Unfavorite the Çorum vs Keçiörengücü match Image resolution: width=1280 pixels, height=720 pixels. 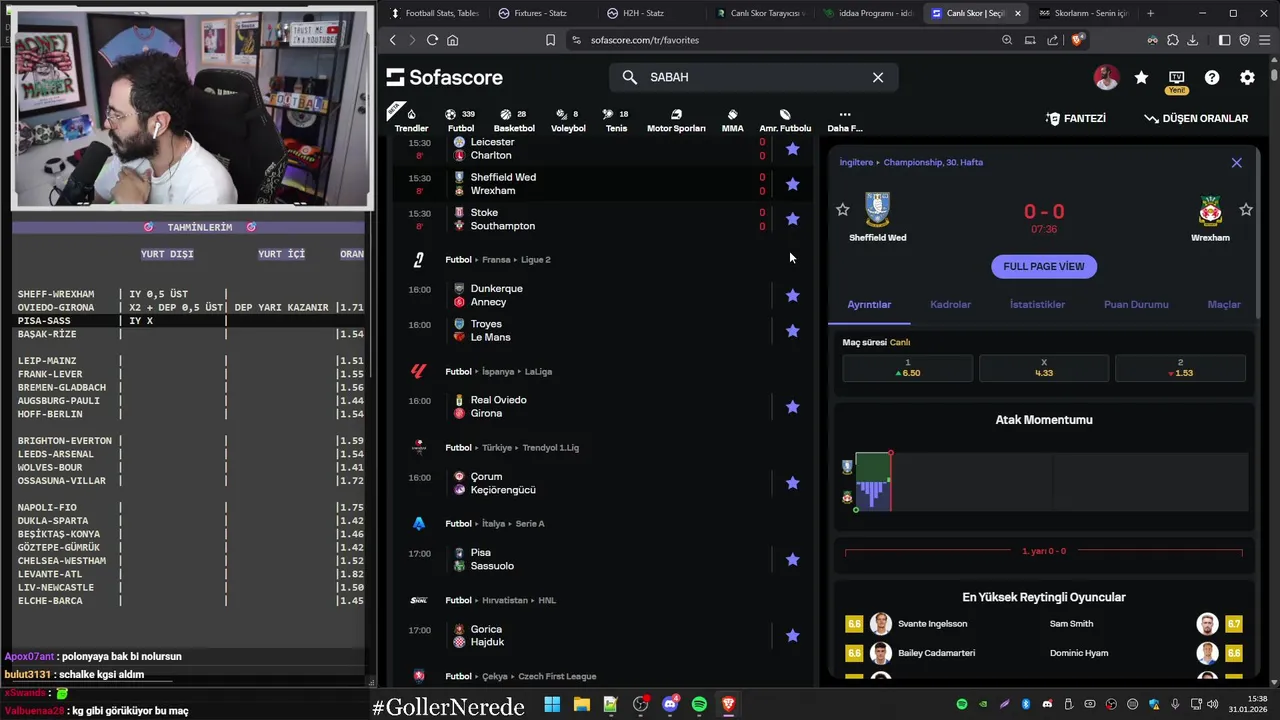click(x=792, y=483)
